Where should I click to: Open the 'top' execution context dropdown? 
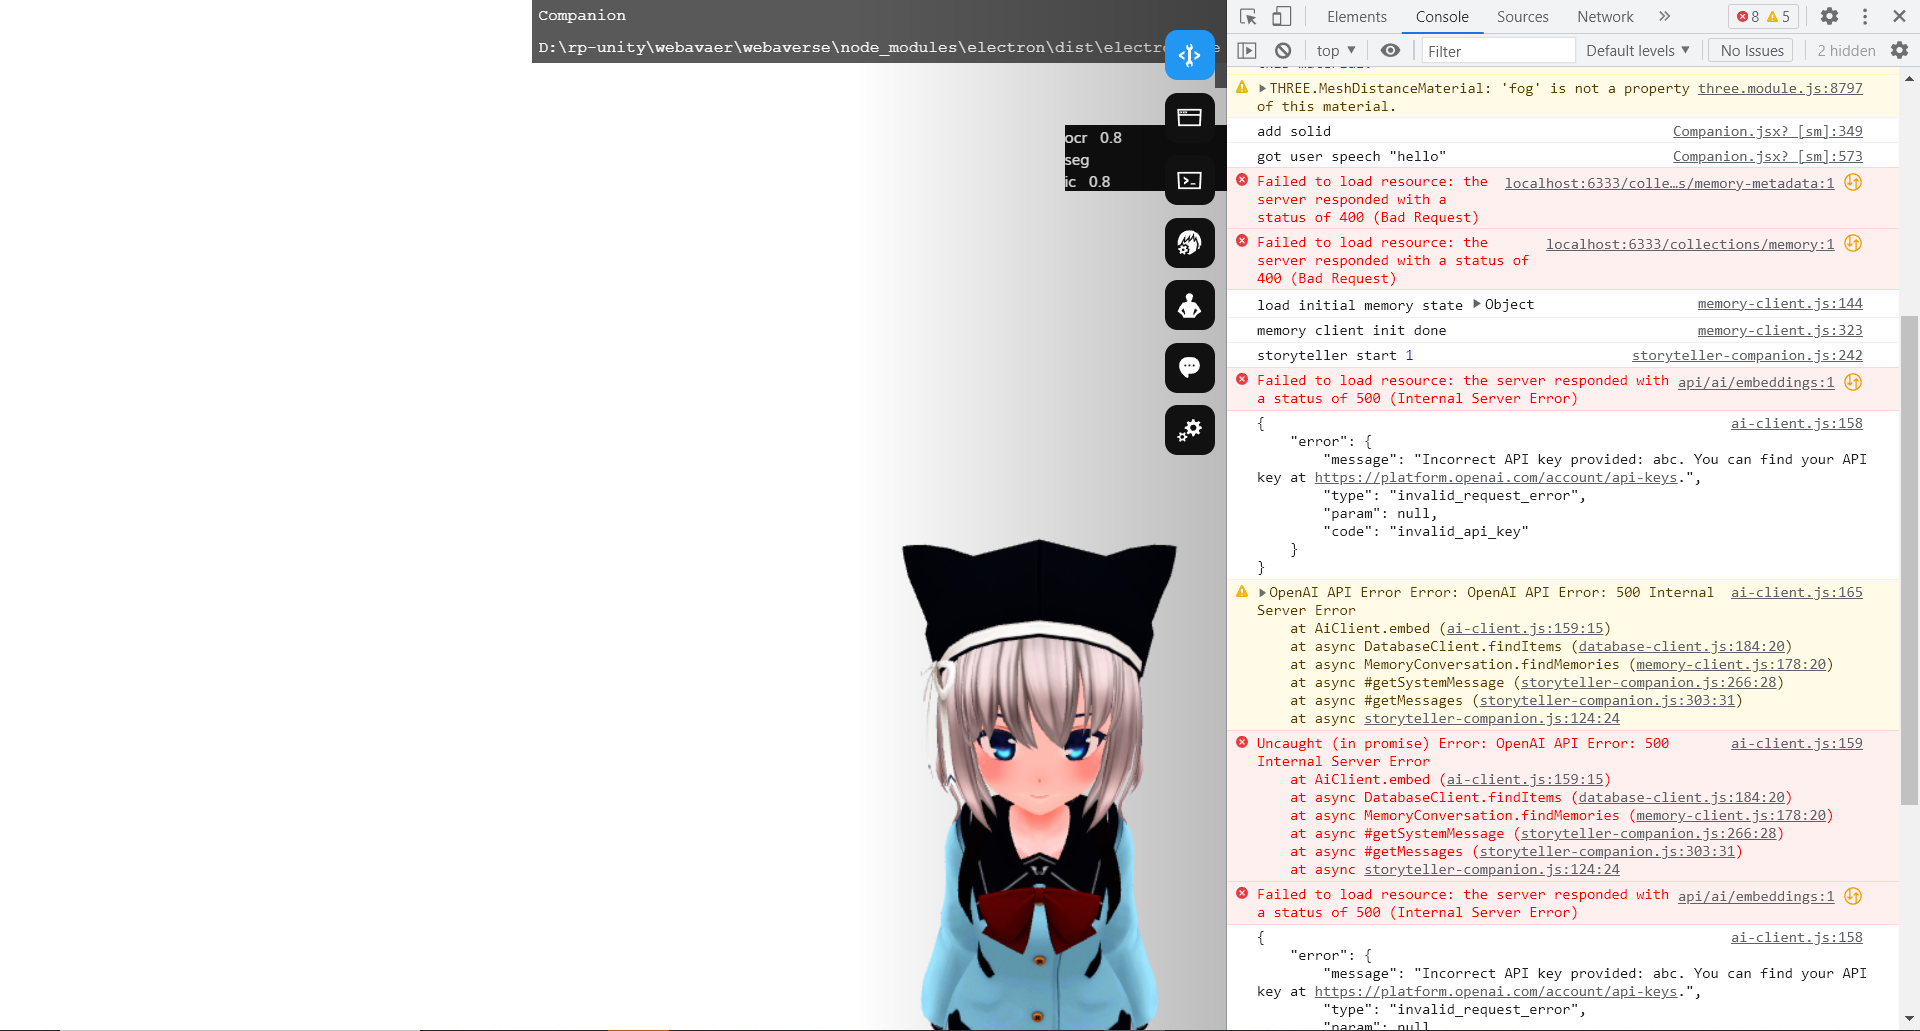click(x=1333, y=50)
